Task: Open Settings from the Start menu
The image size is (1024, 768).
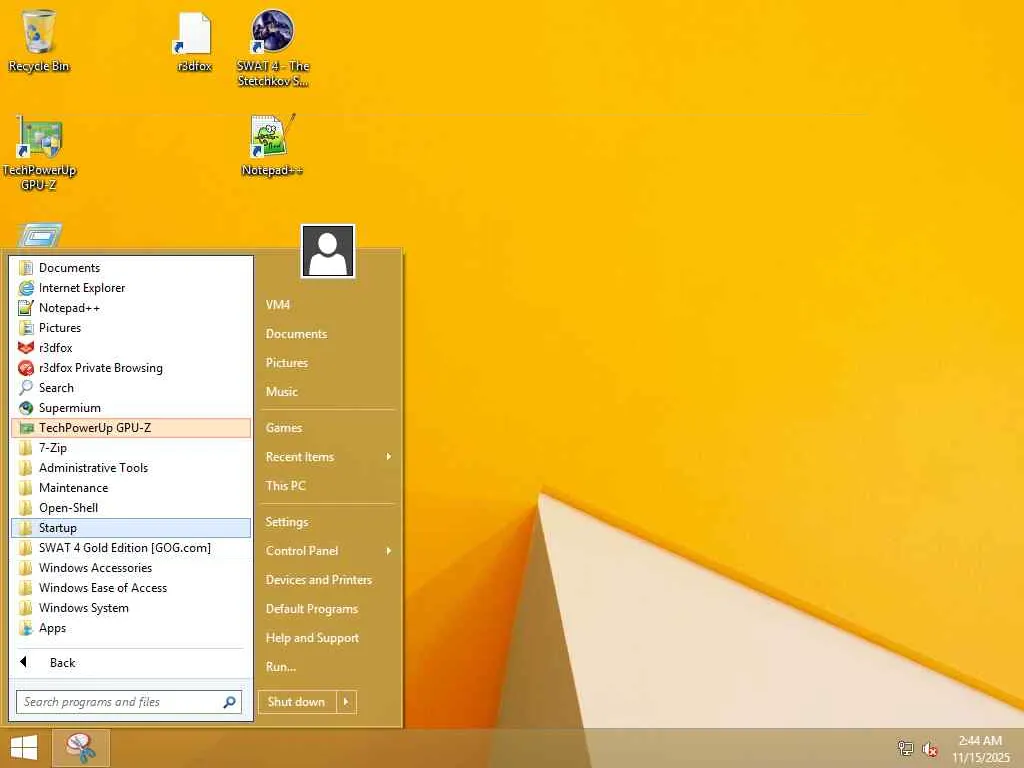Action: pyautogui.click(x=328, y=522)
